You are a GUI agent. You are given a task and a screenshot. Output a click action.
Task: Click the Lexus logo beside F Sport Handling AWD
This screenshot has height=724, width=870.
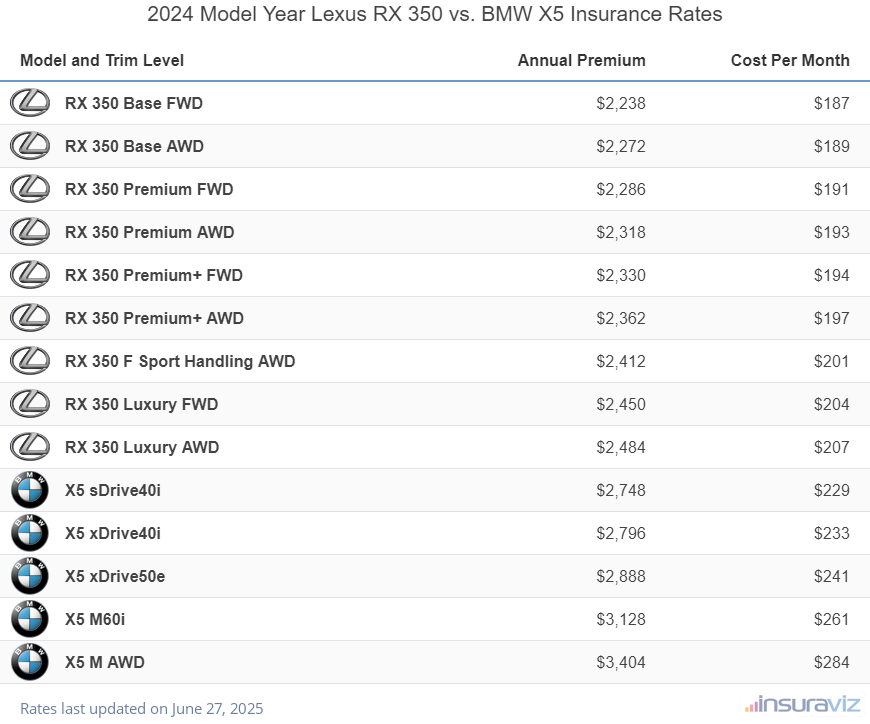click(30, 361)
